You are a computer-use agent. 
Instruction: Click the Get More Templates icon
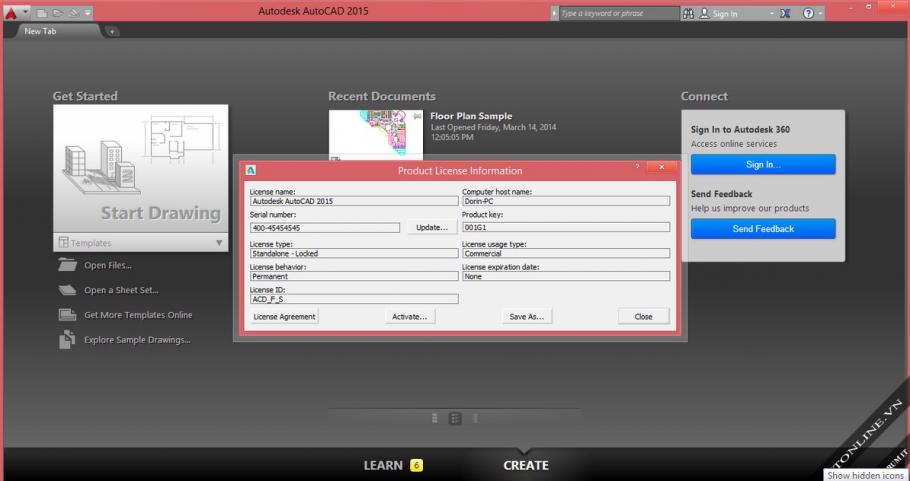coord(67,315)
